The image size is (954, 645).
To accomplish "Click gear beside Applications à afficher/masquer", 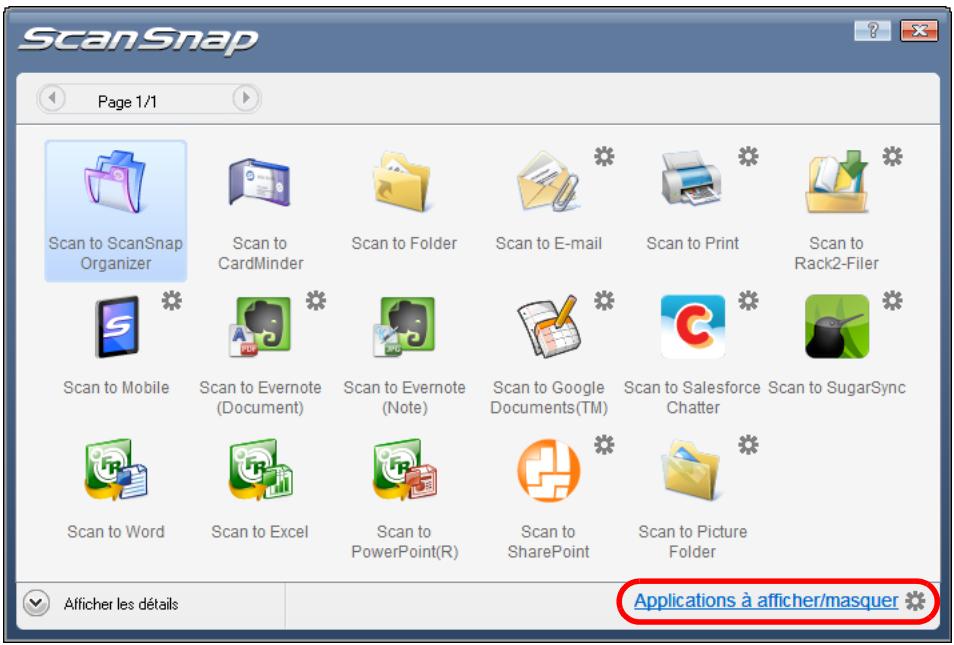I will (915, 601).
